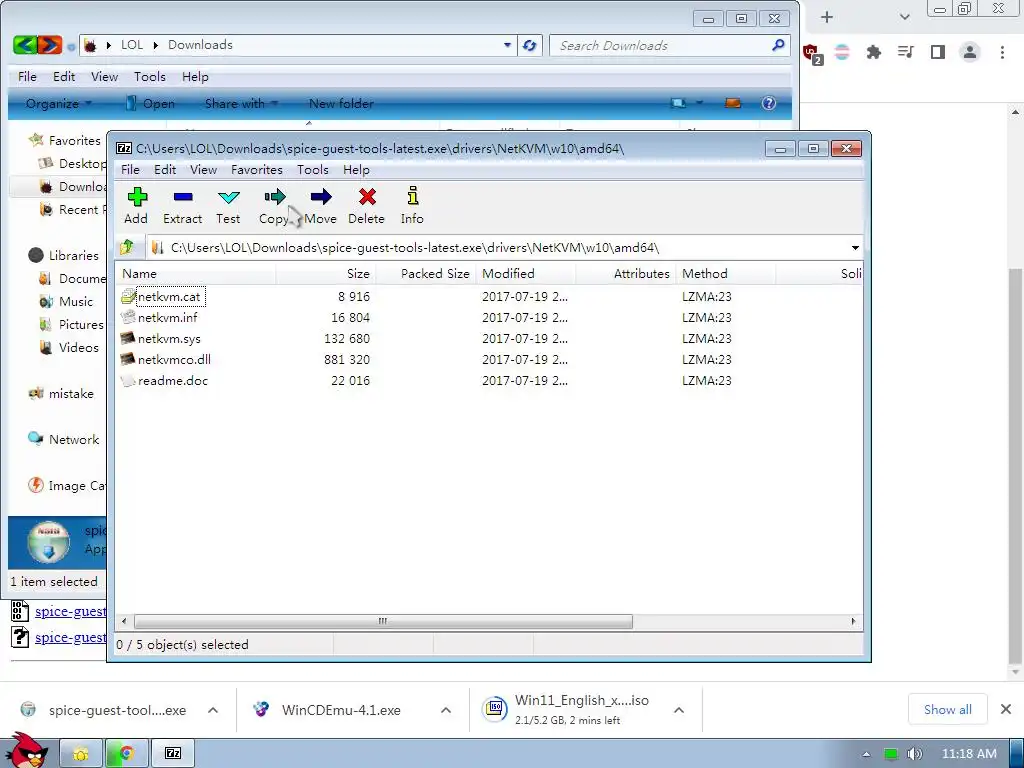Open spice-guest-tool download options chevron

pos(213,710)
